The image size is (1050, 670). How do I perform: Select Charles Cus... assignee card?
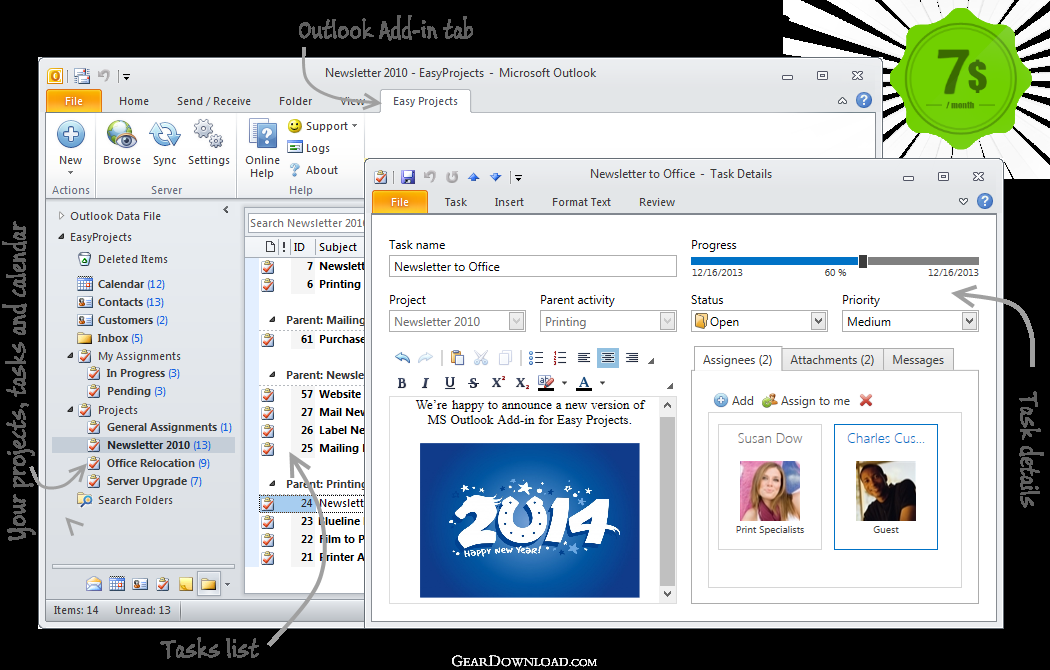(885, 487)
